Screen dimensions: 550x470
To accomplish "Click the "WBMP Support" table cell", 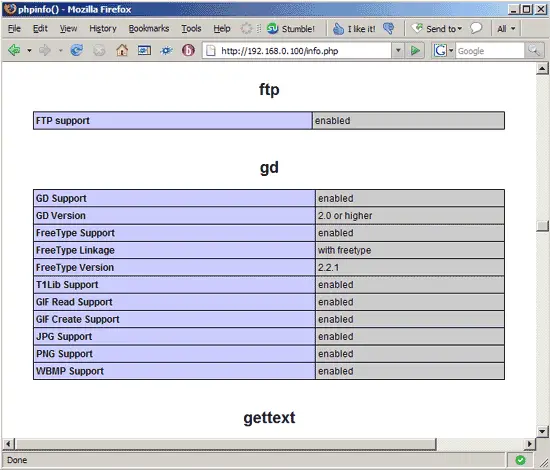I will click(174, 371).
